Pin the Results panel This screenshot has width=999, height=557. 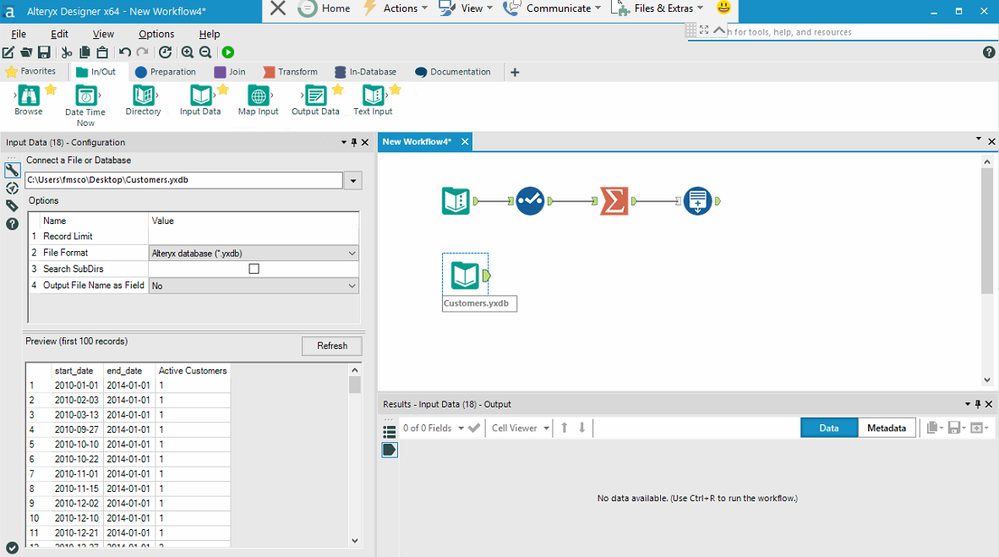978,404
